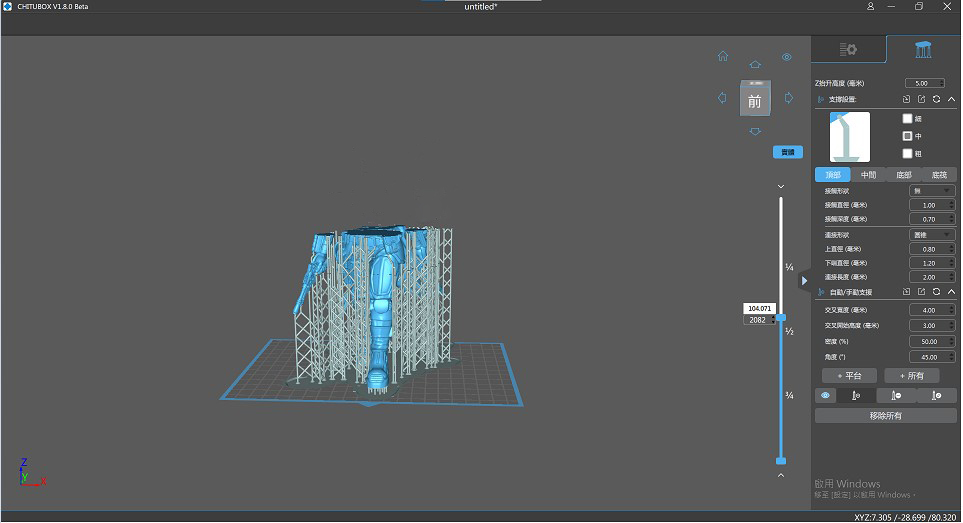Click the layer slider handle
The image size is (963, 523).
click(x=781, y=318)
